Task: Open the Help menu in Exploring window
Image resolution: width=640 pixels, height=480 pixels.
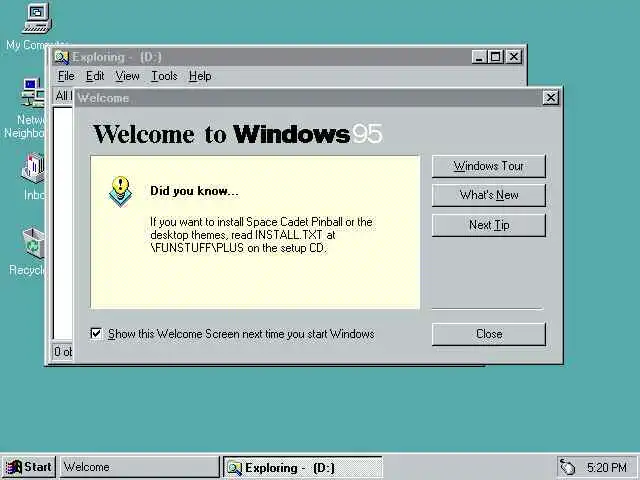Action: [200, 76]
